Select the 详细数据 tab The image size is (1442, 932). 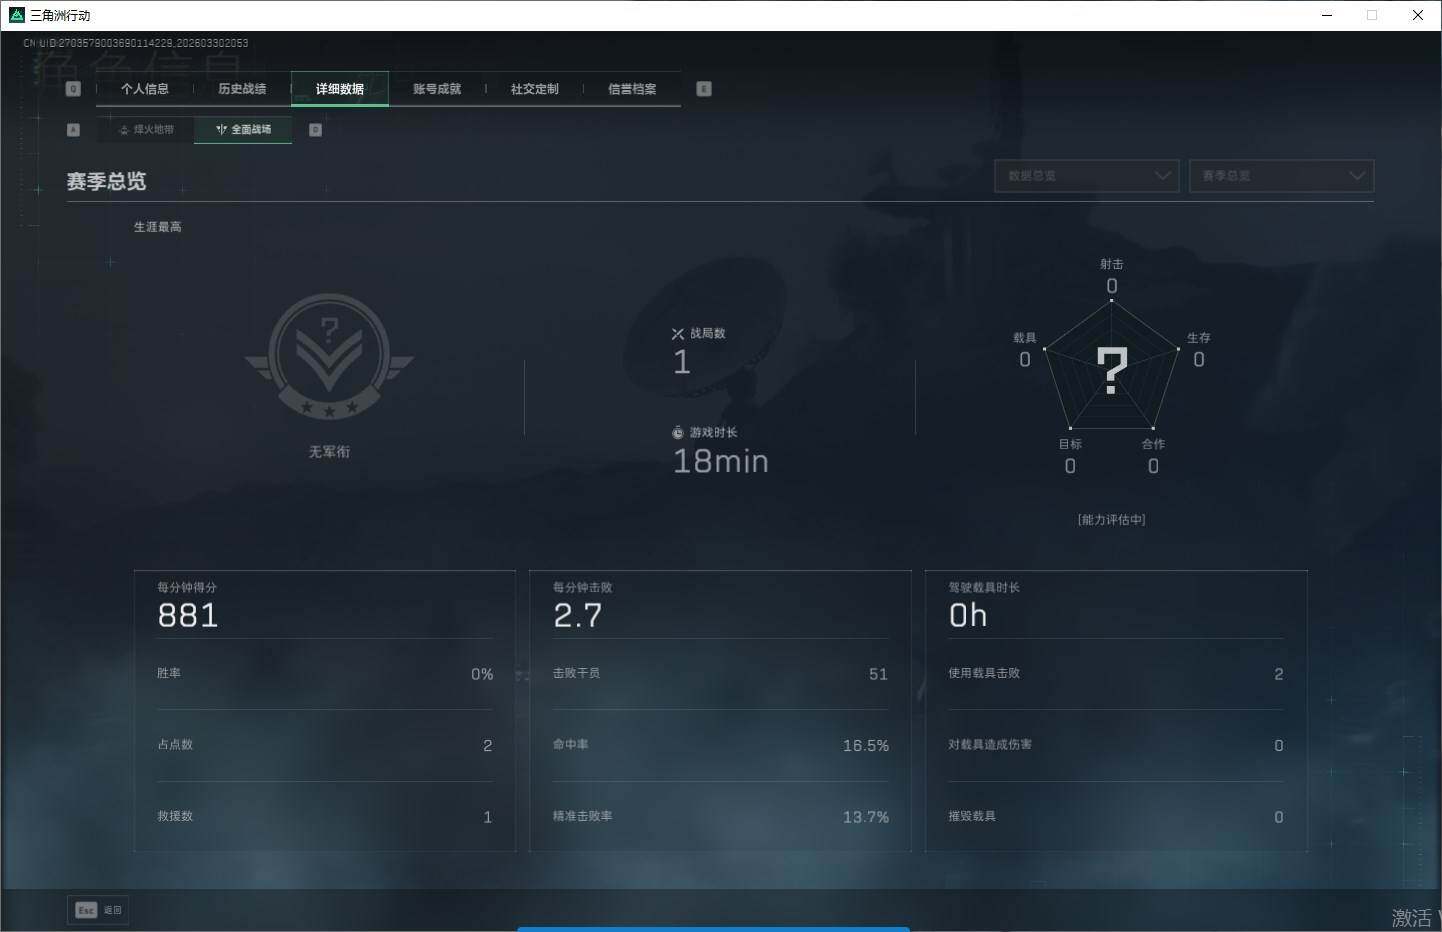pos(340,89)
